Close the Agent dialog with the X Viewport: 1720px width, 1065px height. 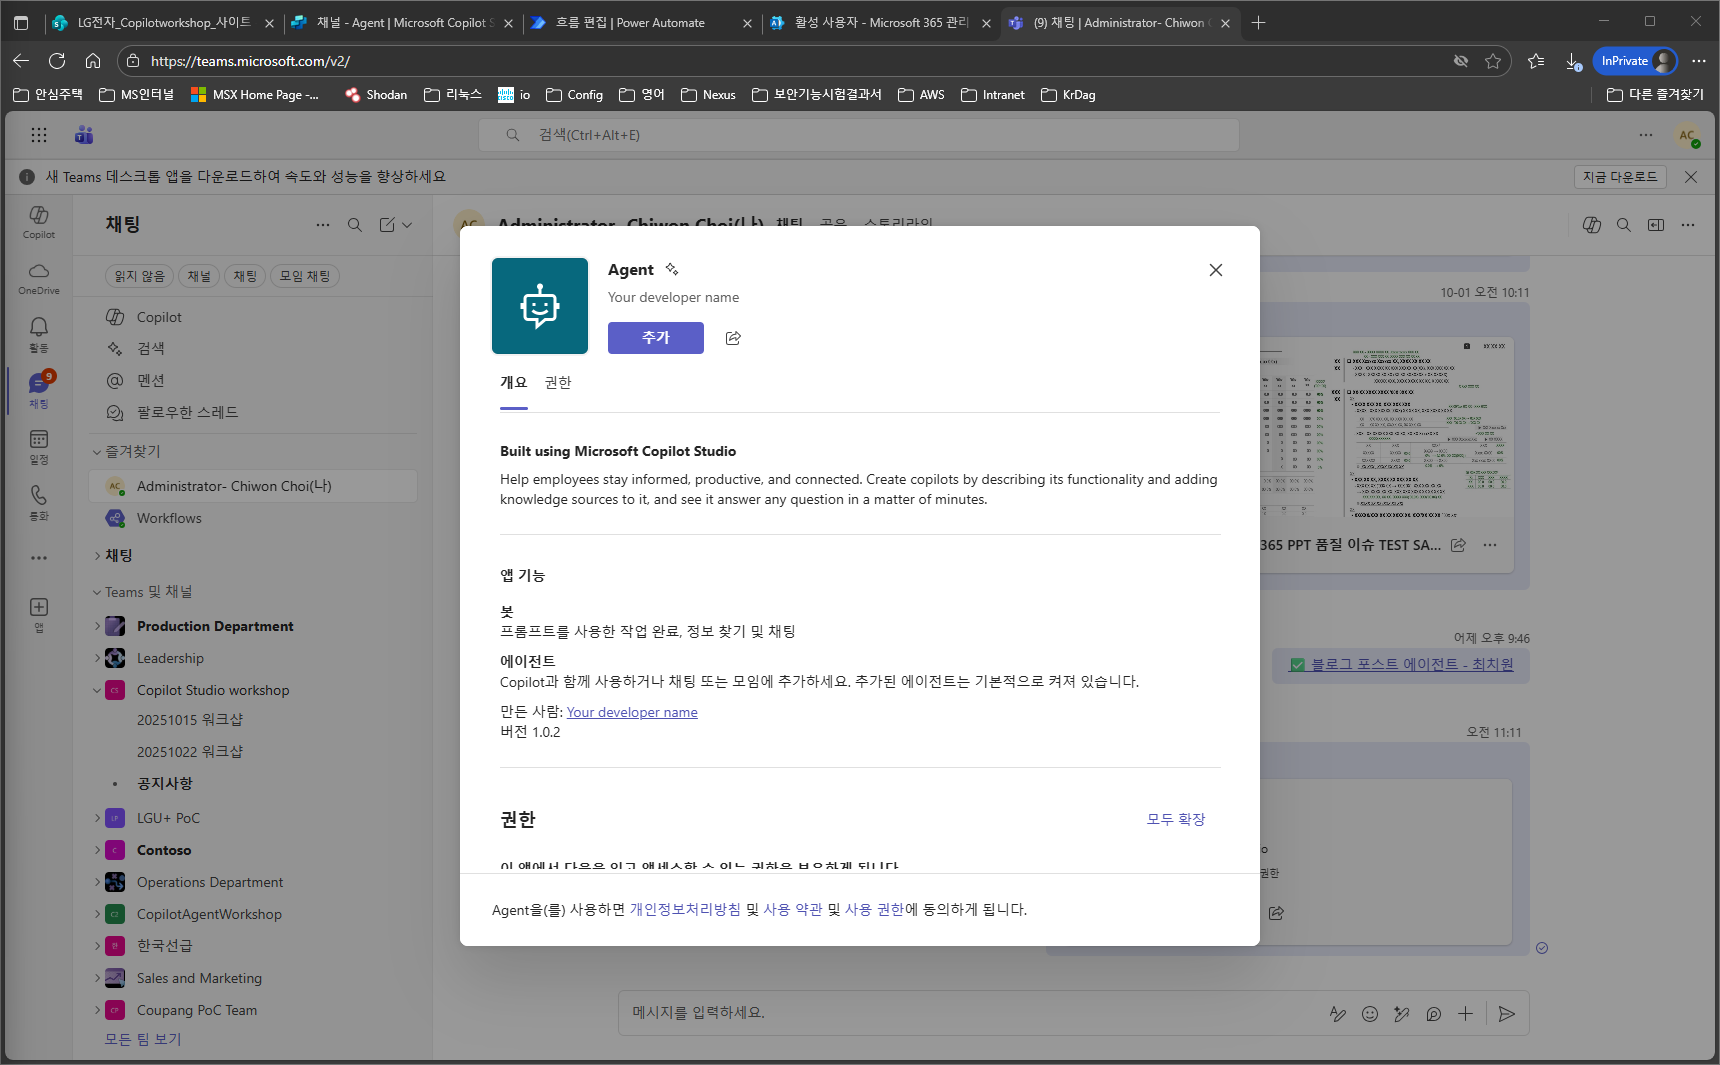coord(1215,270)
